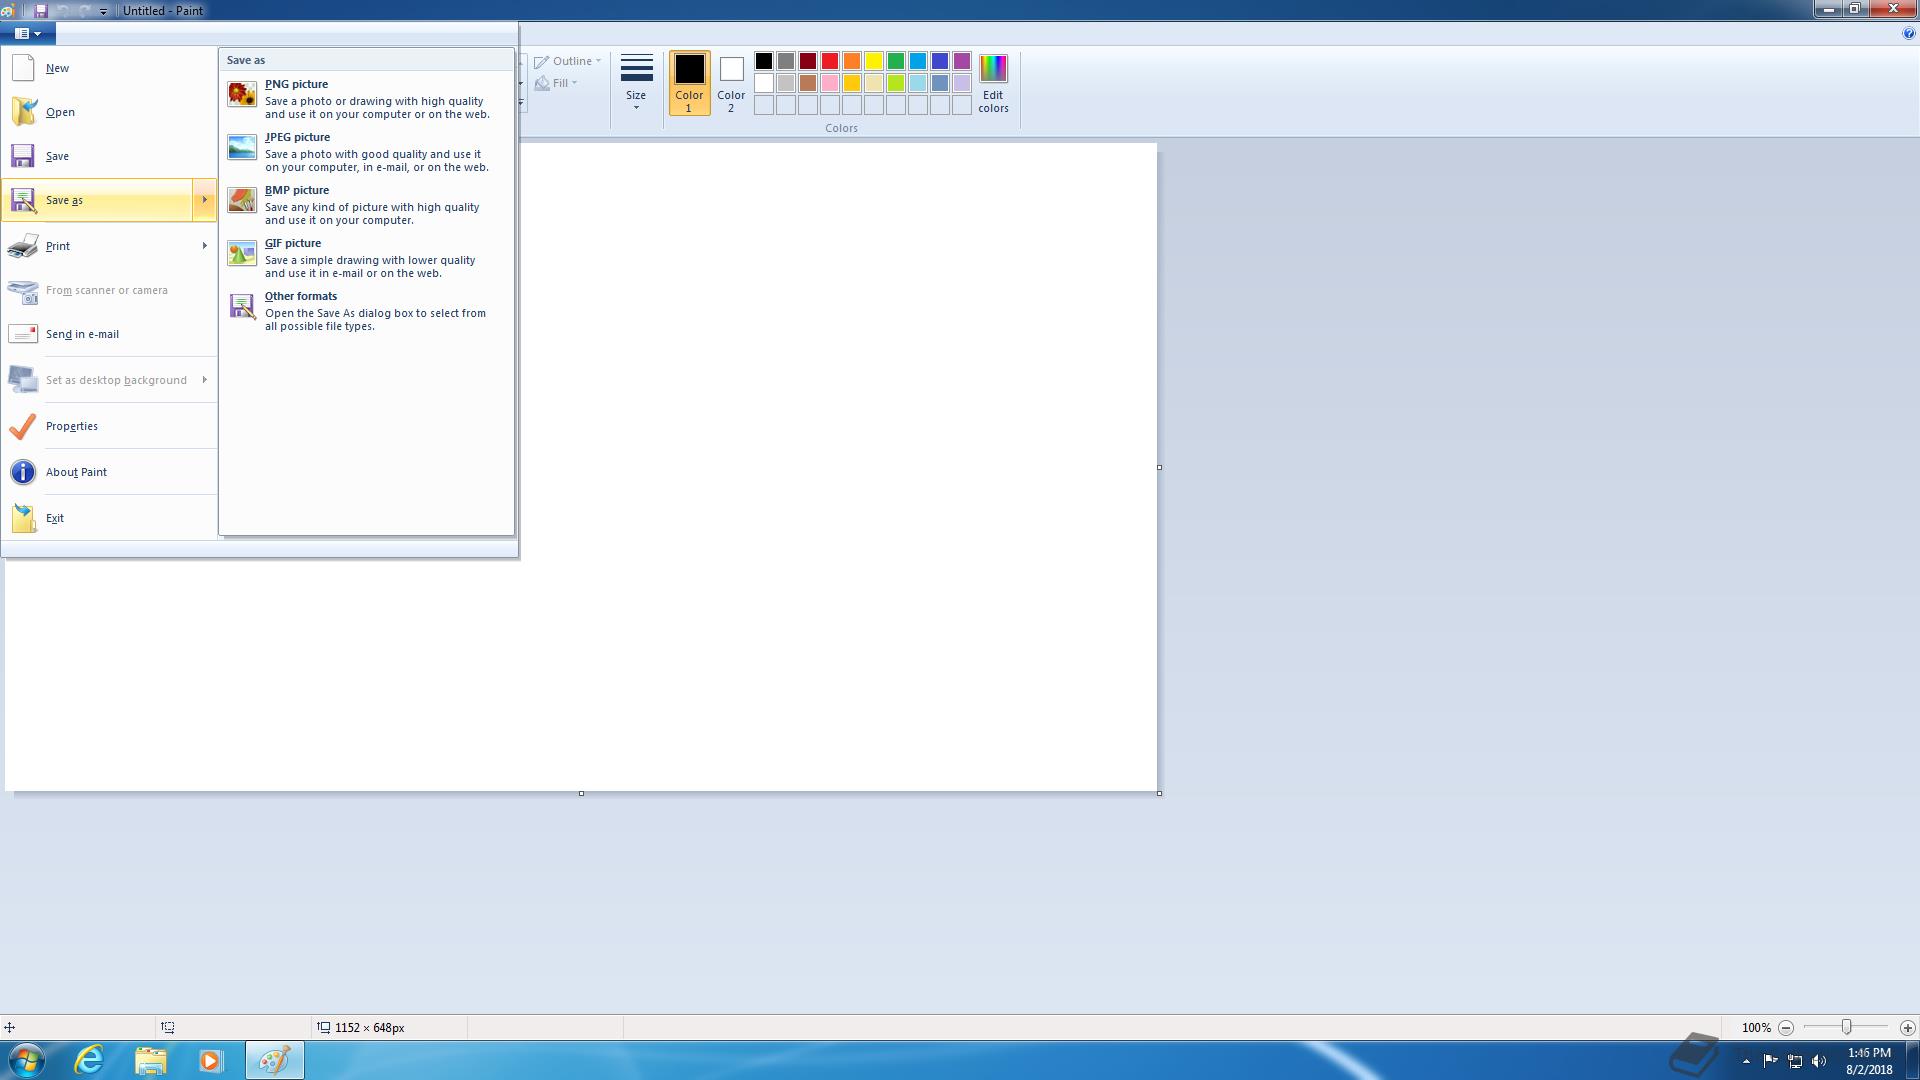Click the Action Center flag tray icon

click(x=1771, y=1061)
